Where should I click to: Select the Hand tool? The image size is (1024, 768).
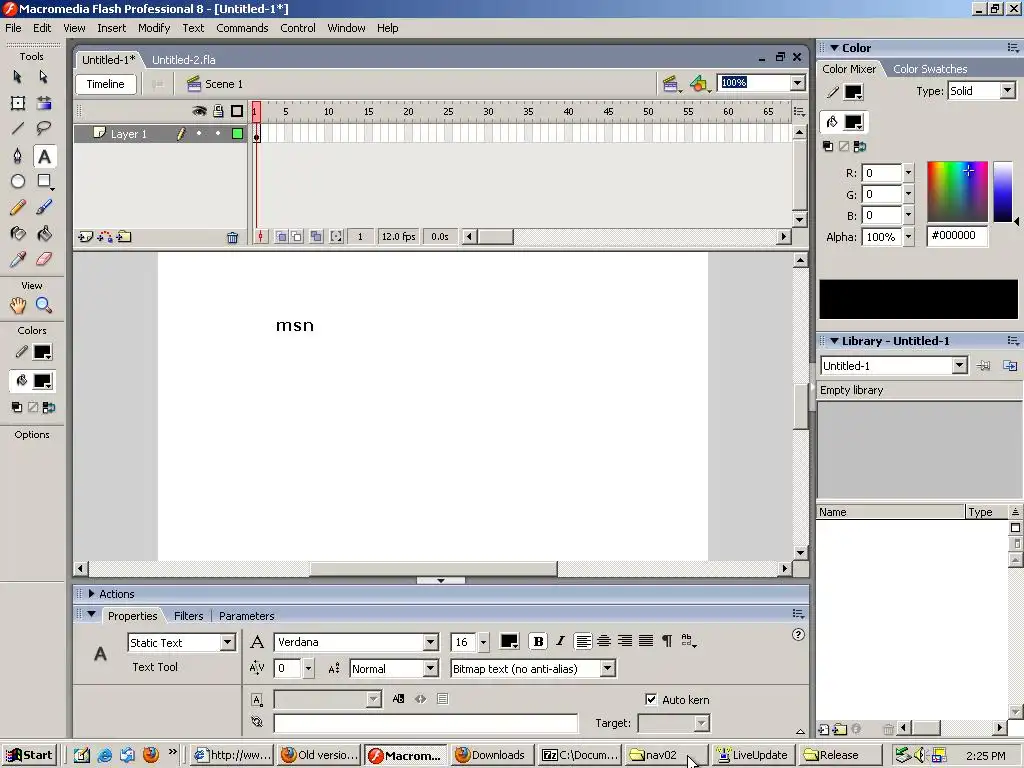tap(18, 305)
